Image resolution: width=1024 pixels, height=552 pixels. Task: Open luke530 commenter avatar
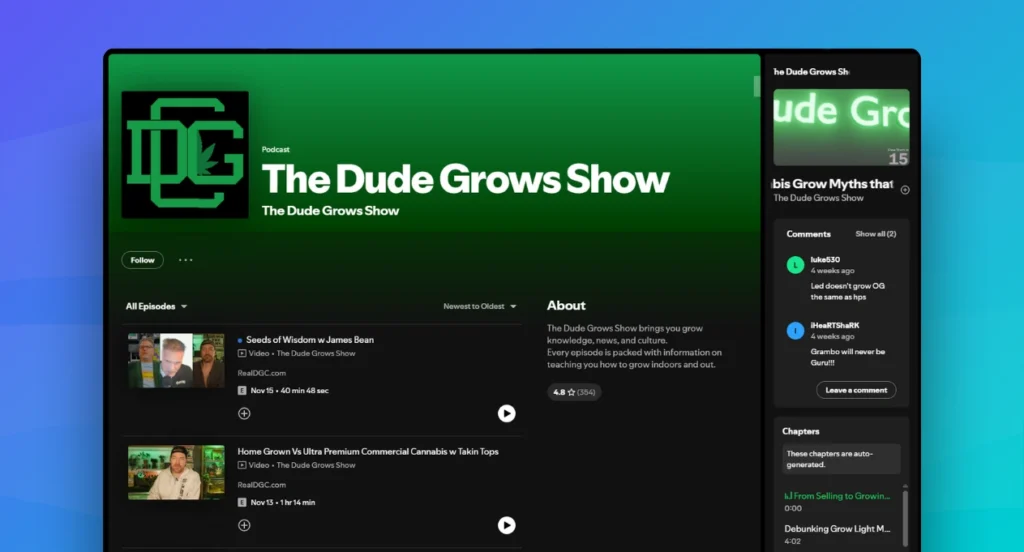(x=795, y=265)
